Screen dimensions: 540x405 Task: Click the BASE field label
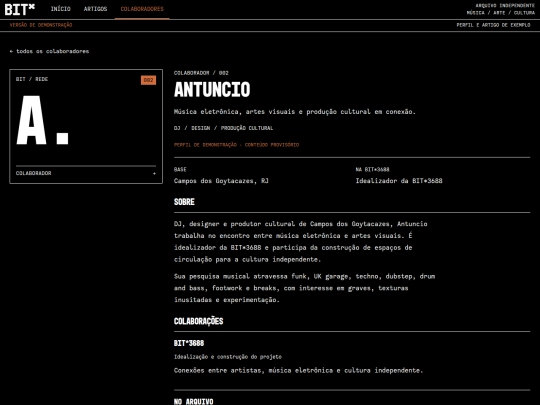[180, 169]
